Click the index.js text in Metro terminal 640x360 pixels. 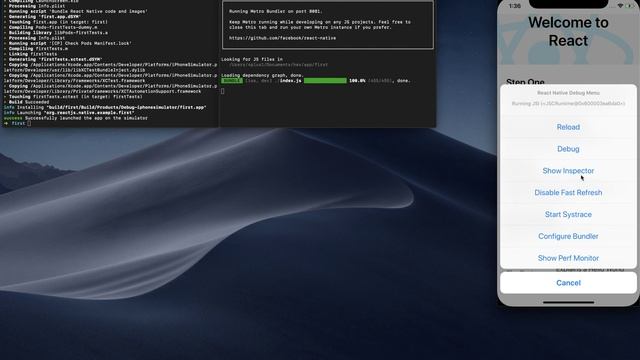point(291,81)
